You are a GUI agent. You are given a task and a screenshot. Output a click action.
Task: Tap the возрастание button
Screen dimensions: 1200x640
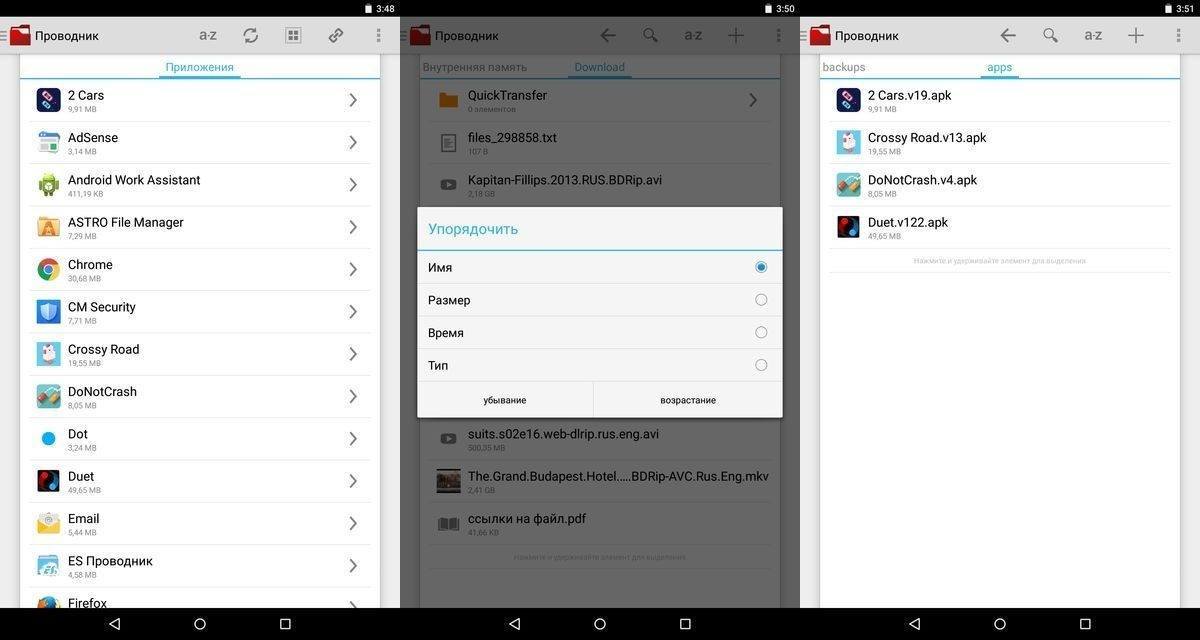[x=688, y=400]
